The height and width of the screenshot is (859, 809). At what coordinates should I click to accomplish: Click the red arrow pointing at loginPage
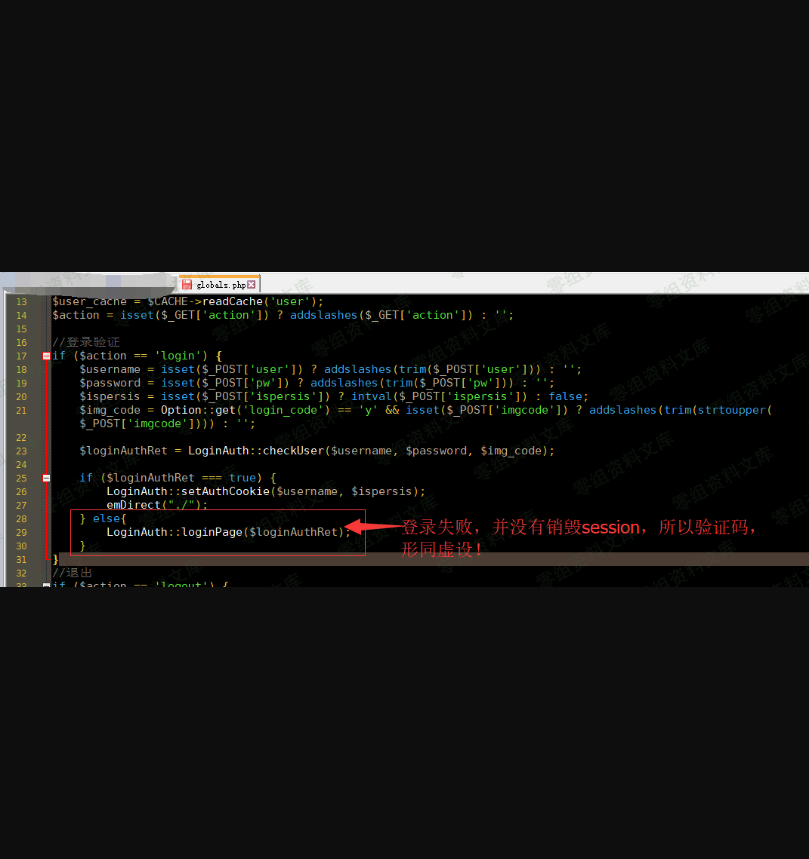point(372,527)
